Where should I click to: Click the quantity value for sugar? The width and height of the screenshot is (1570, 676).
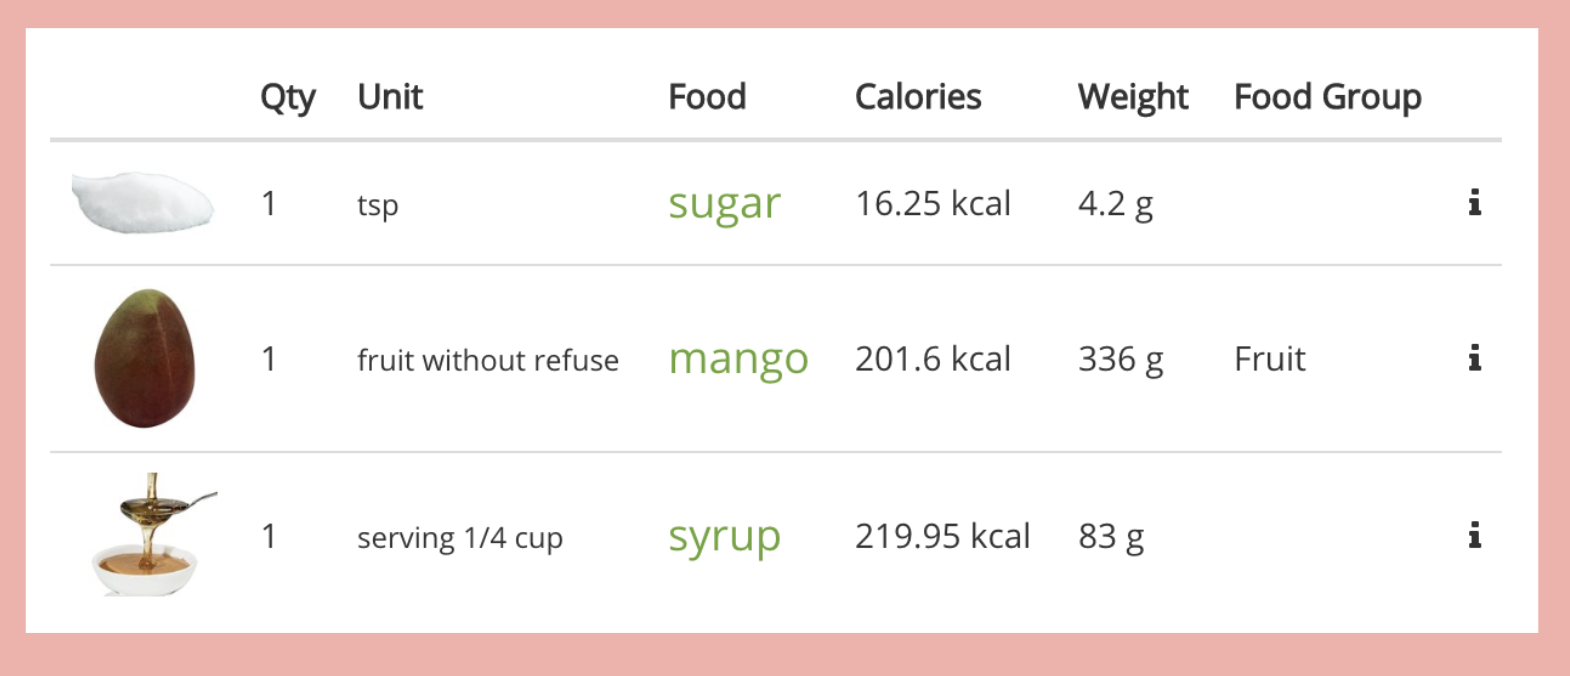pos(268,203)
